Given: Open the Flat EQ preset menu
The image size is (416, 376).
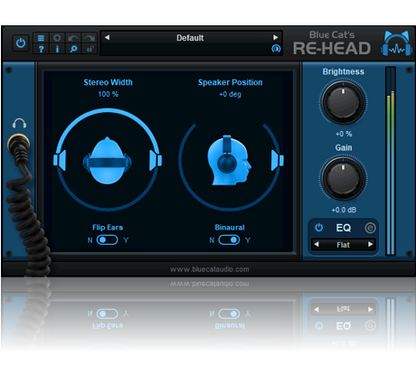Looking at the screenshot, I should (x=343, y=245).
